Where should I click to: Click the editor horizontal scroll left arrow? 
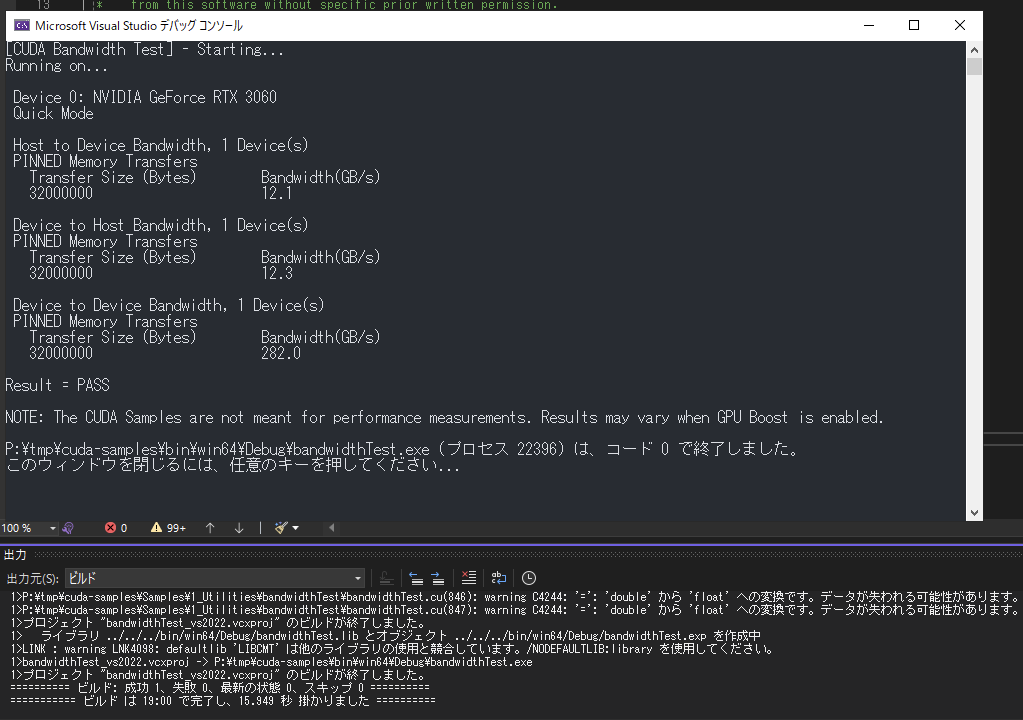(x=331, y=528)
